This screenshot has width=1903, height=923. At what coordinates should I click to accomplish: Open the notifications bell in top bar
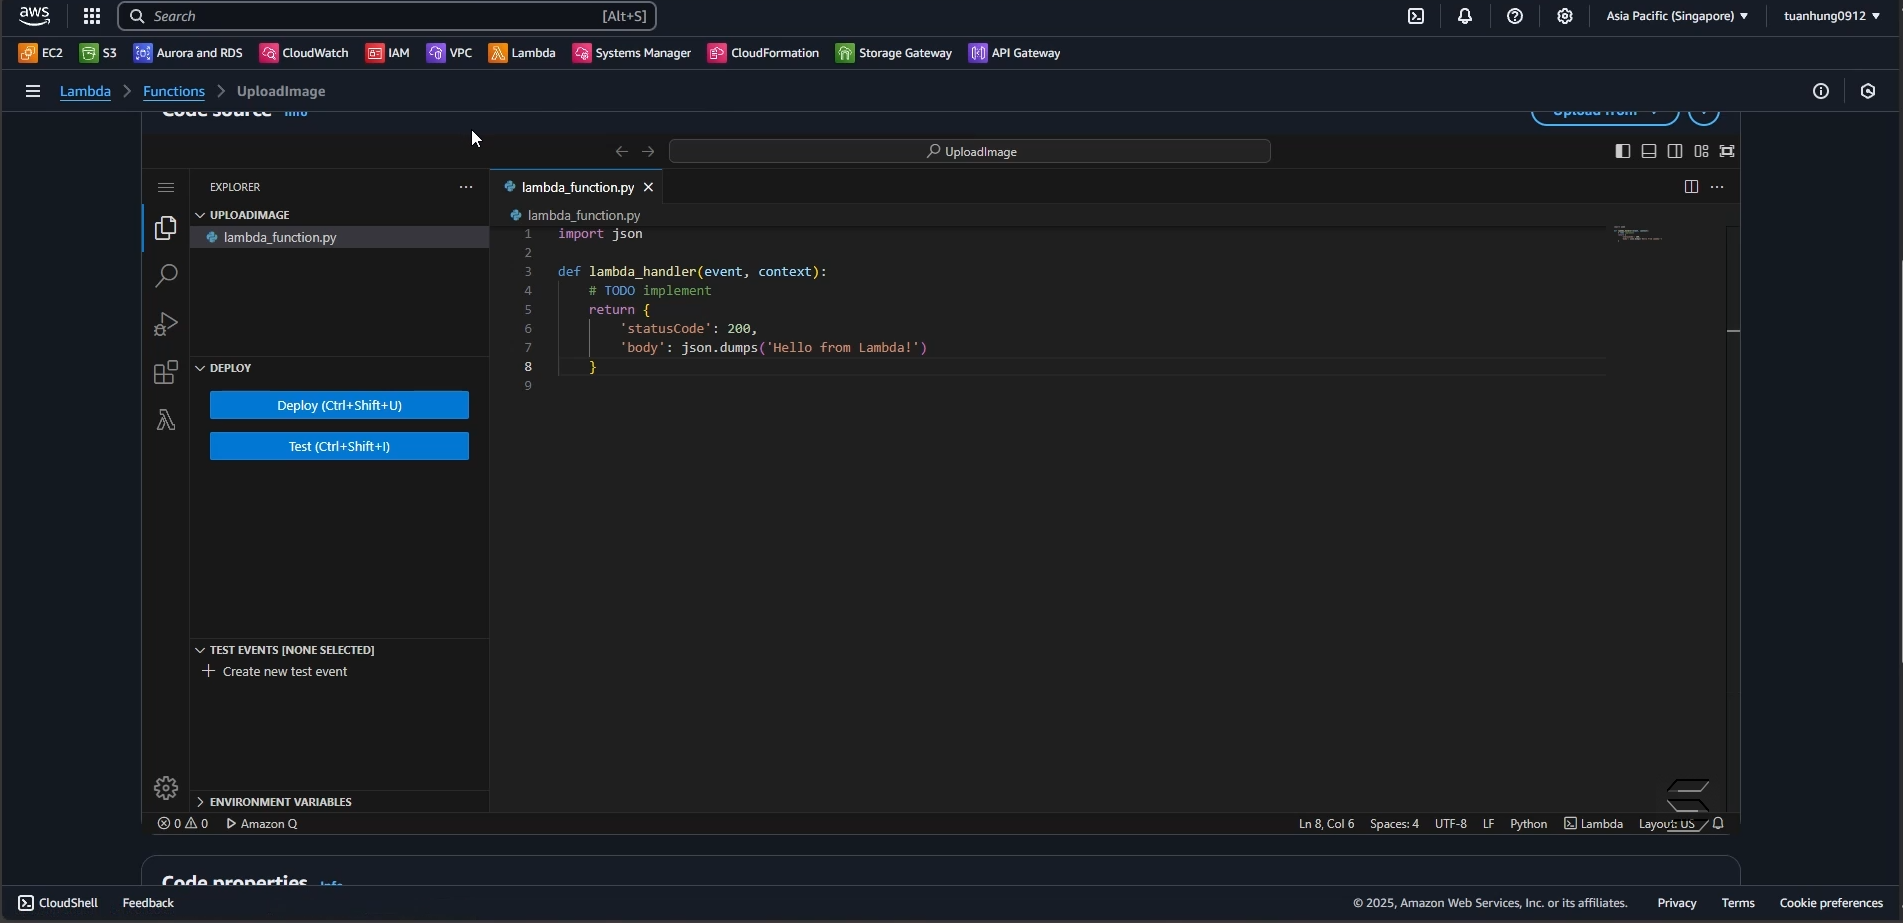pyautogui.click(x=1465, y=16)
